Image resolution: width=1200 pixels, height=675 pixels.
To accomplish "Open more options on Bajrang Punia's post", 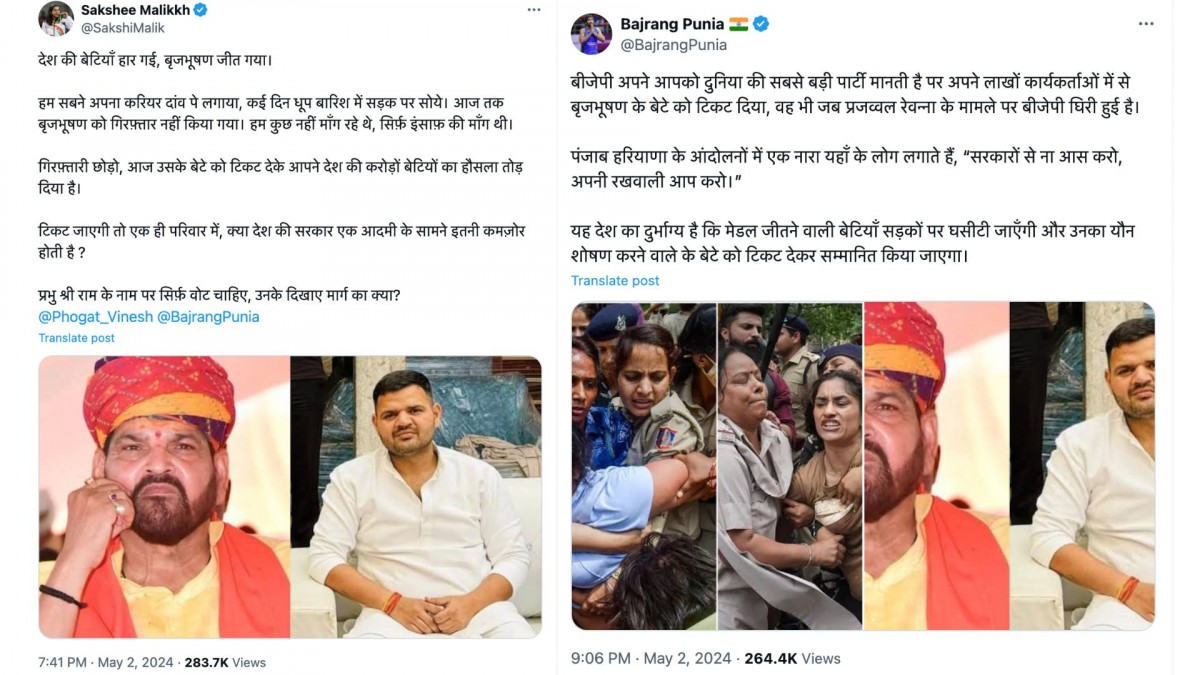I will point(1147,23).
